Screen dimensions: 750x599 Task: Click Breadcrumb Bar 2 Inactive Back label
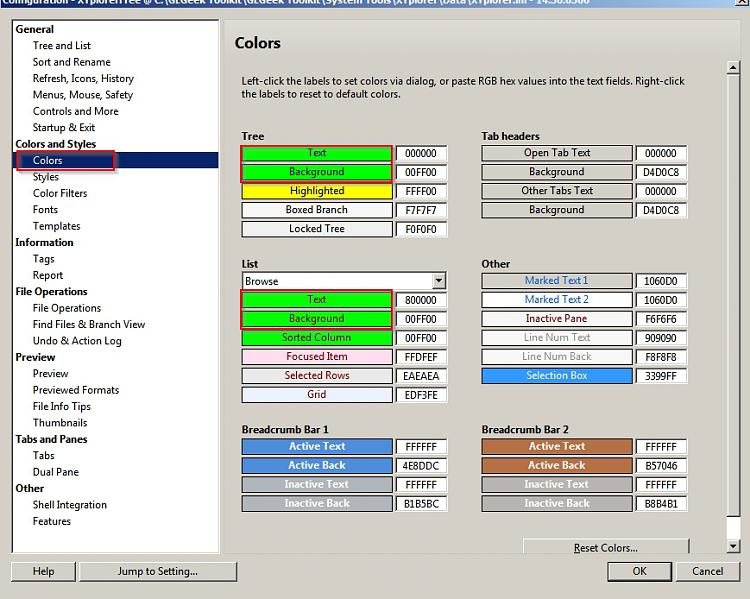[557, 503]
